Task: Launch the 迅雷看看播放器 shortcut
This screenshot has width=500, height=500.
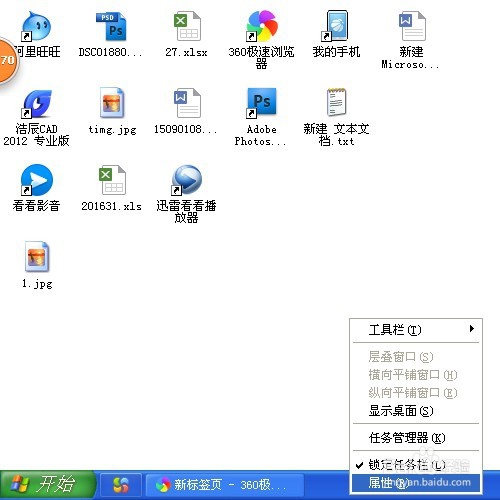Action: tap(187, 180)
